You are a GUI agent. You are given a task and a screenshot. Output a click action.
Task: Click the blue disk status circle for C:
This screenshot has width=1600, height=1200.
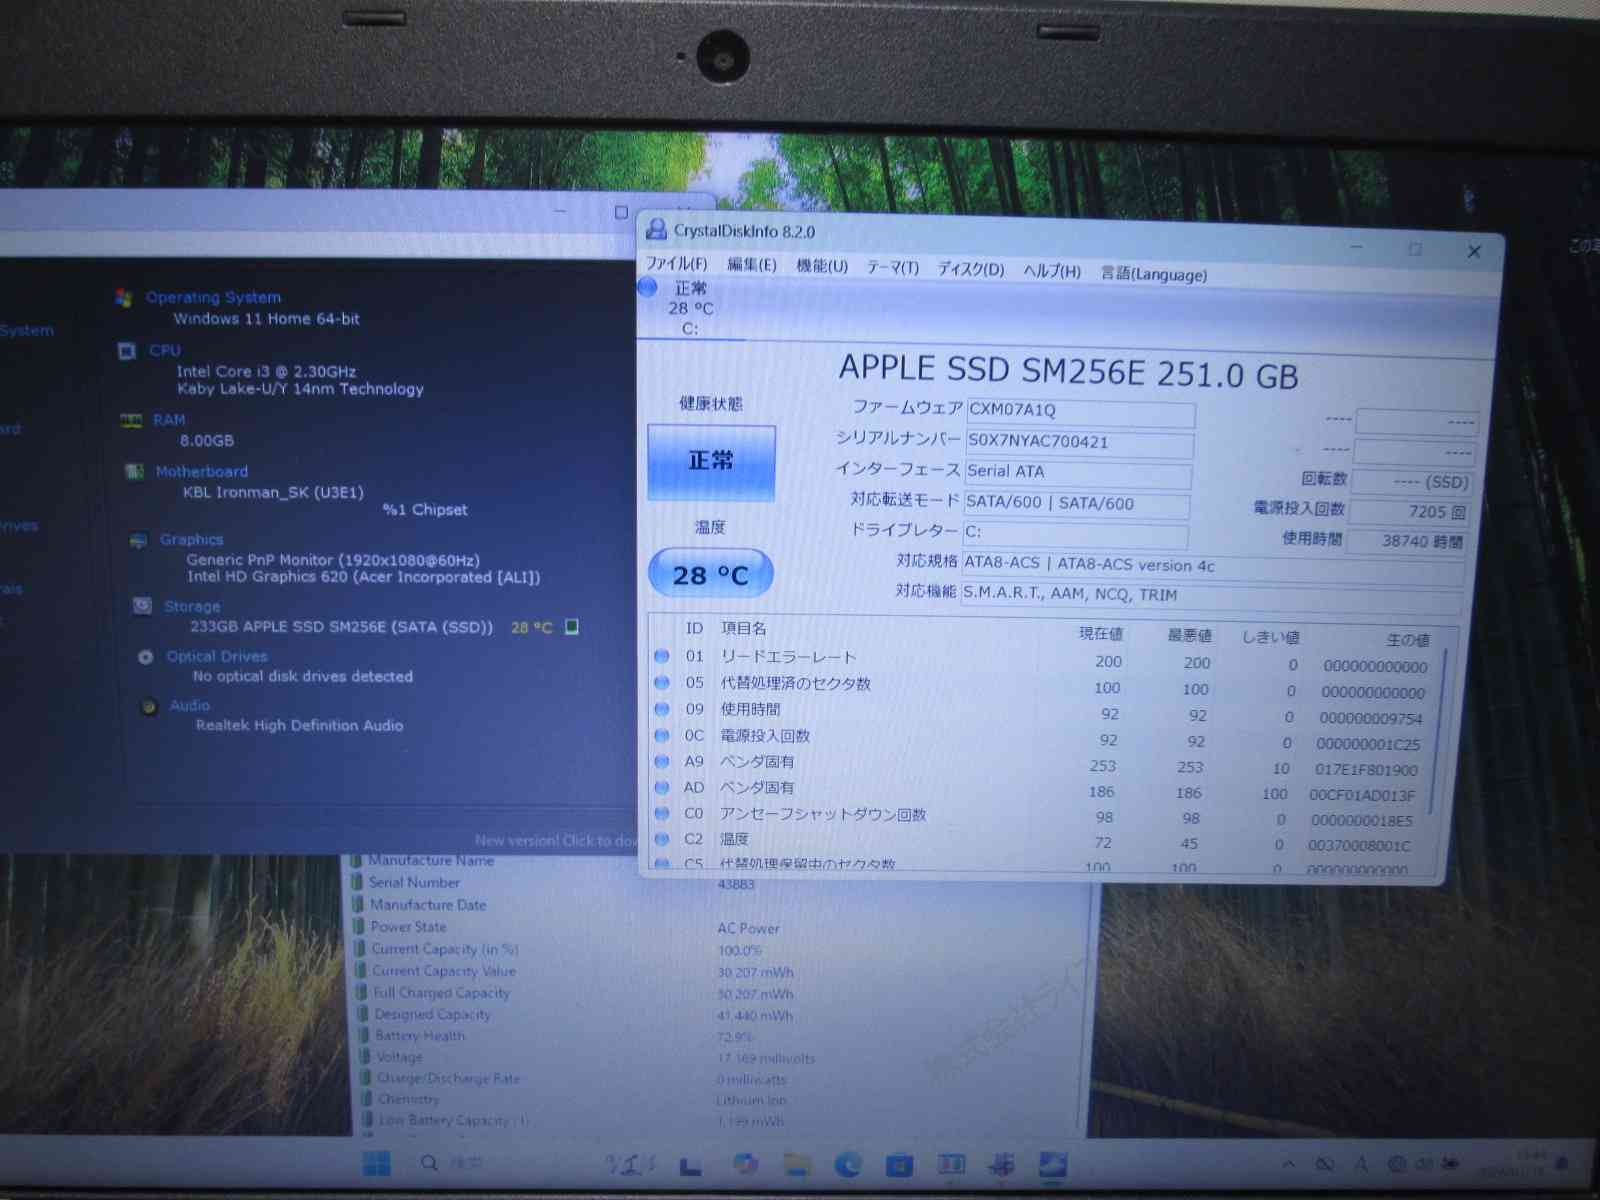click(x=648, y=288)
